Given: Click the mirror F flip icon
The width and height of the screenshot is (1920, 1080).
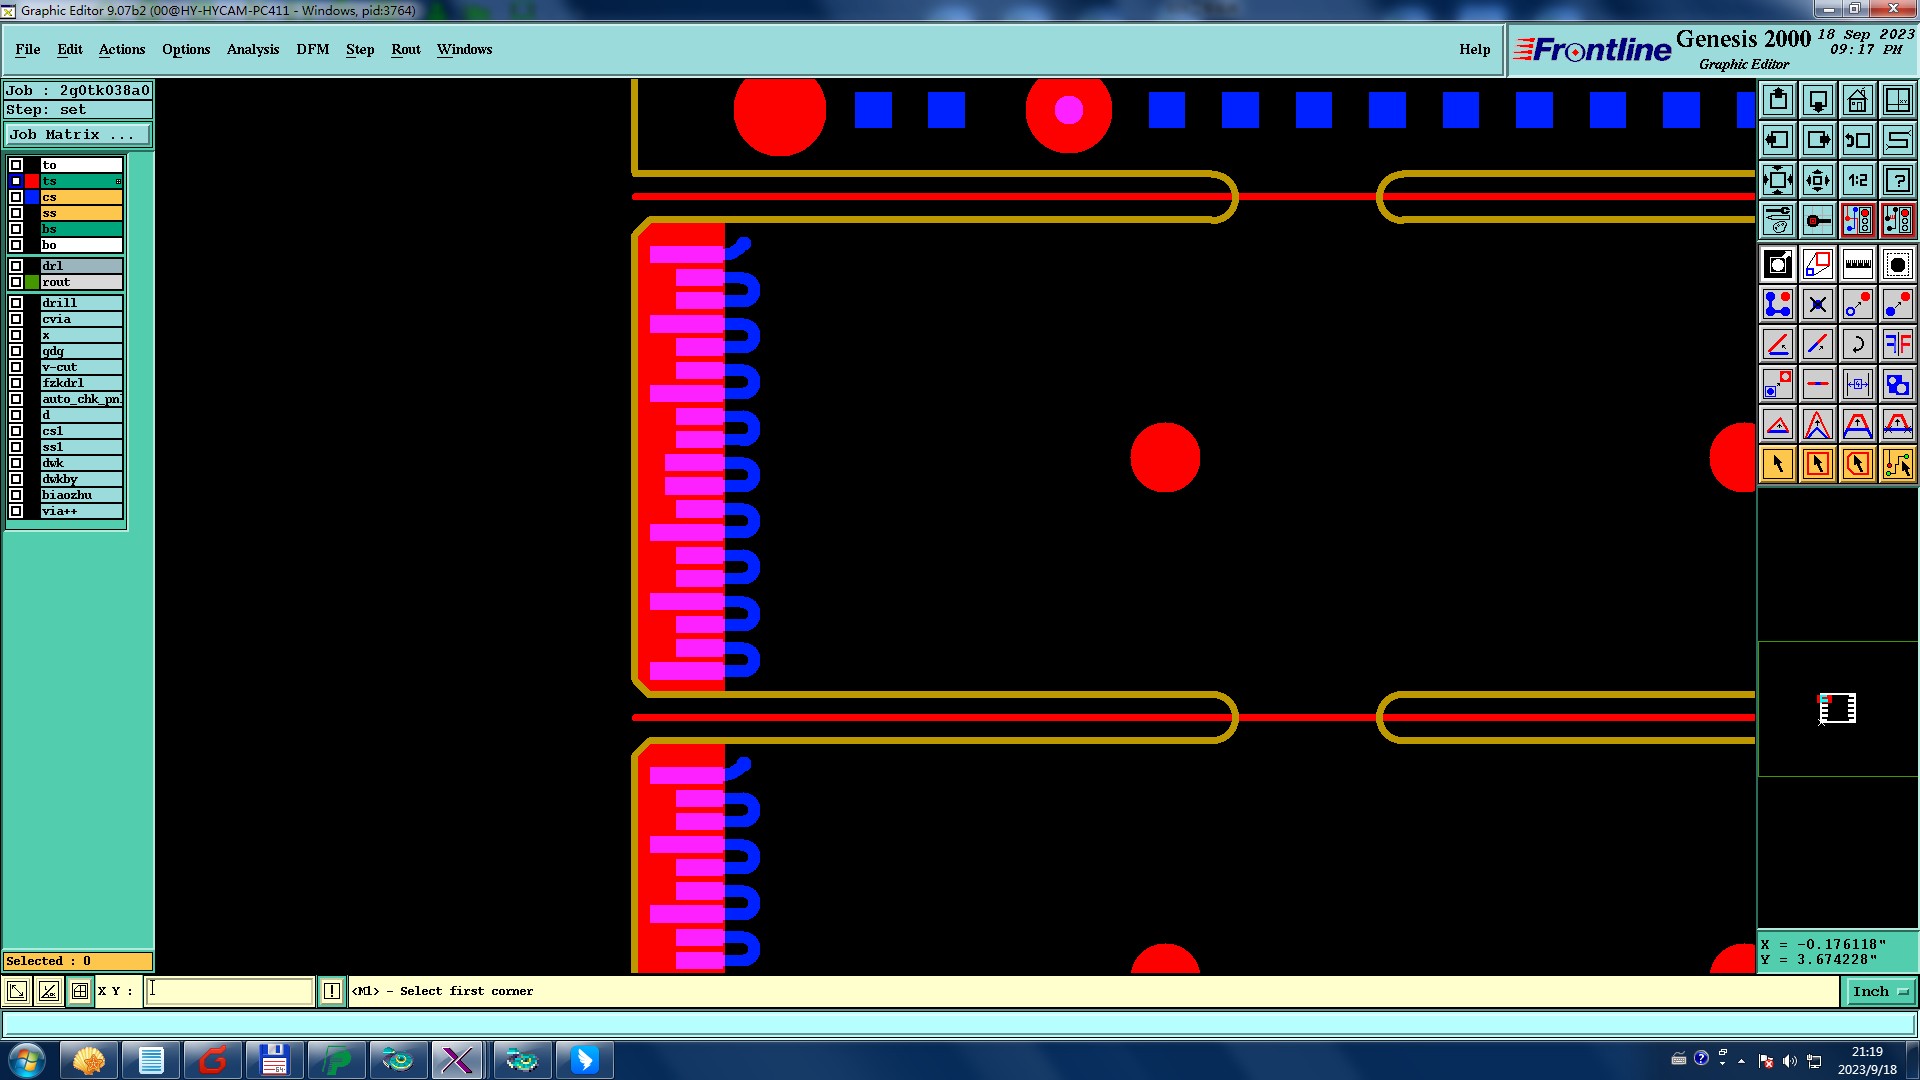Looking at the screenshot, I should pyautogui.click(x=1897, y=344).
